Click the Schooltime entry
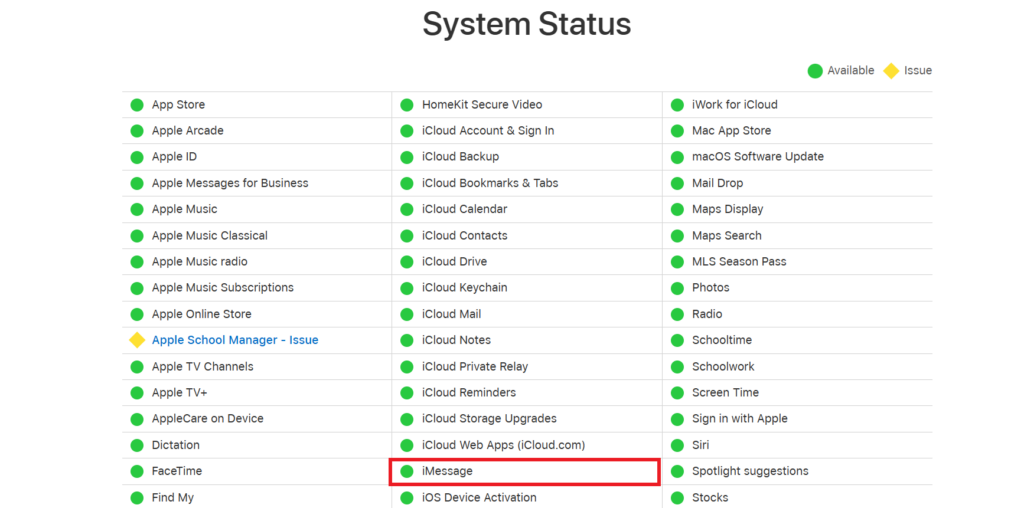 [x=722, y=340]
